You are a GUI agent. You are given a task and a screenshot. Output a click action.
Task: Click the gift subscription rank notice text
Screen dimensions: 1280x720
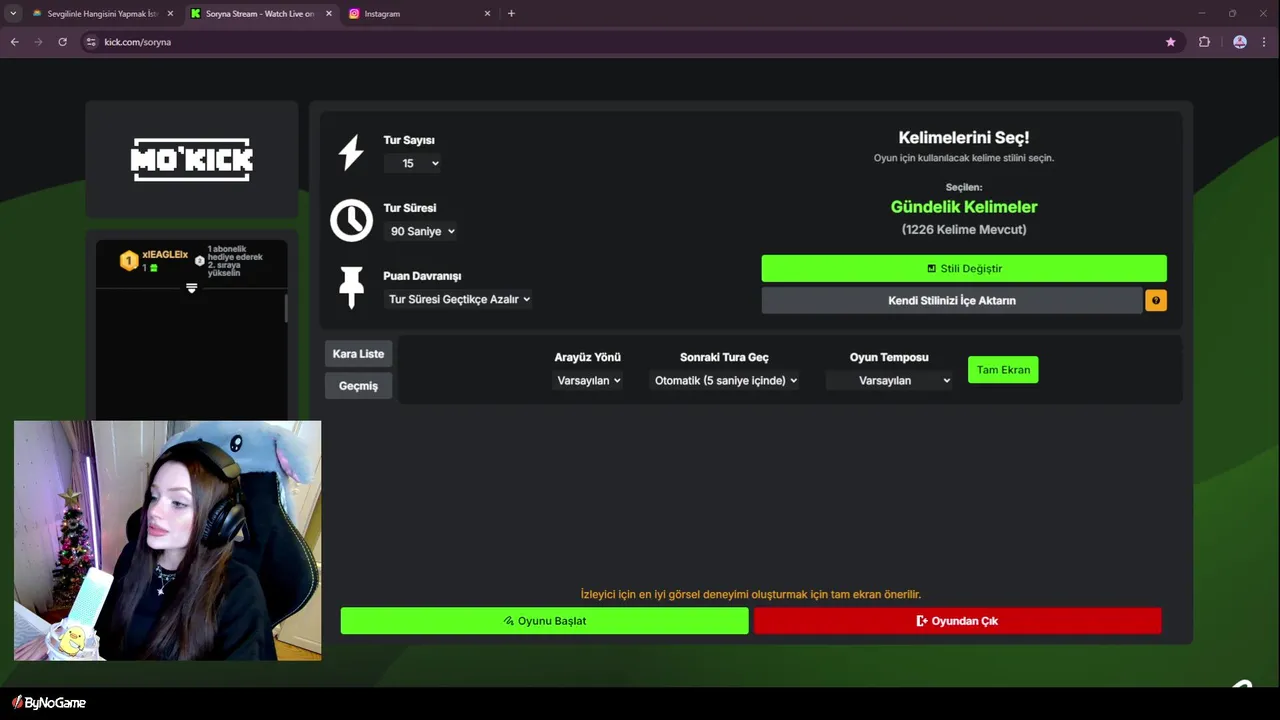point(235,261)
